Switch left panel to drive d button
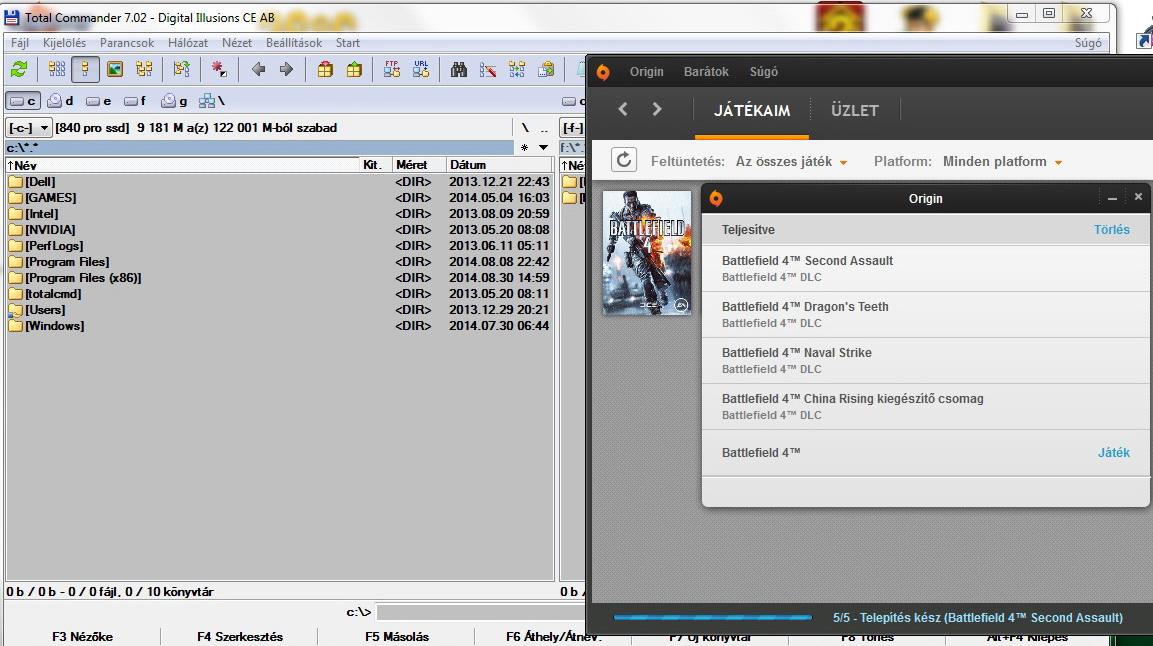This screenshot has width=1153, height=646. [60, 101]
